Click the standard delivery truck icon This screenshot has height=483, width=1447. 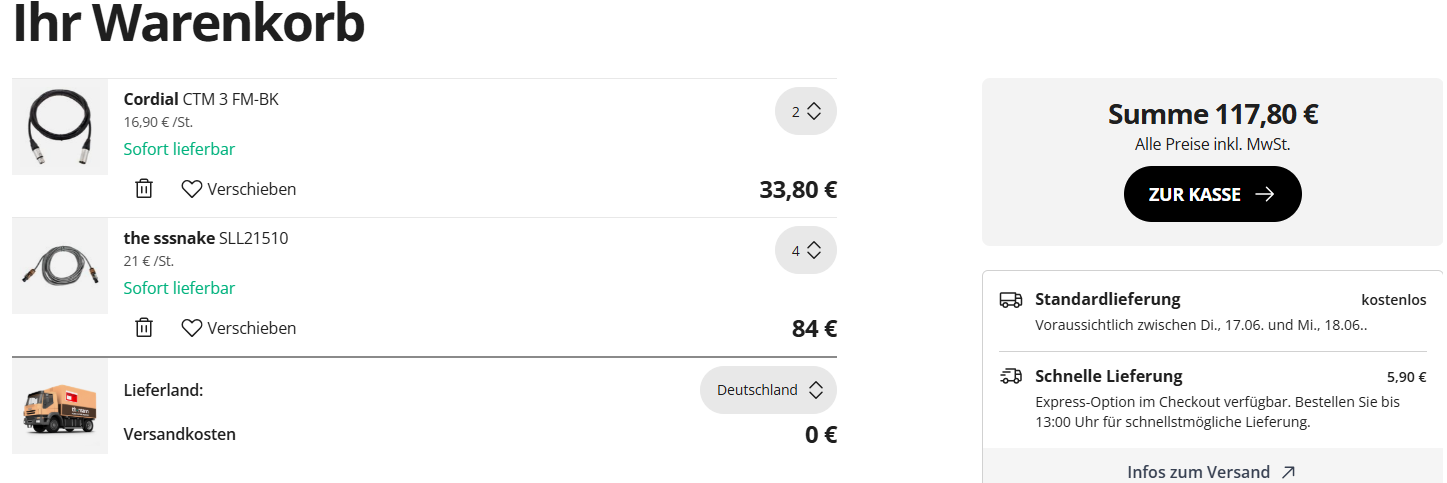pos(1011,299)
